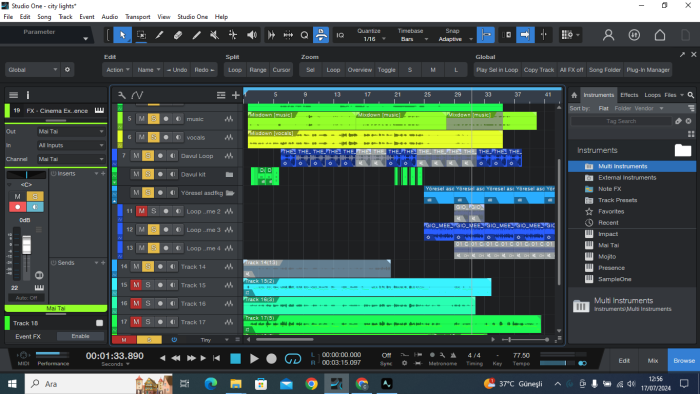Switch to the Files browser tab

[670, 95]
